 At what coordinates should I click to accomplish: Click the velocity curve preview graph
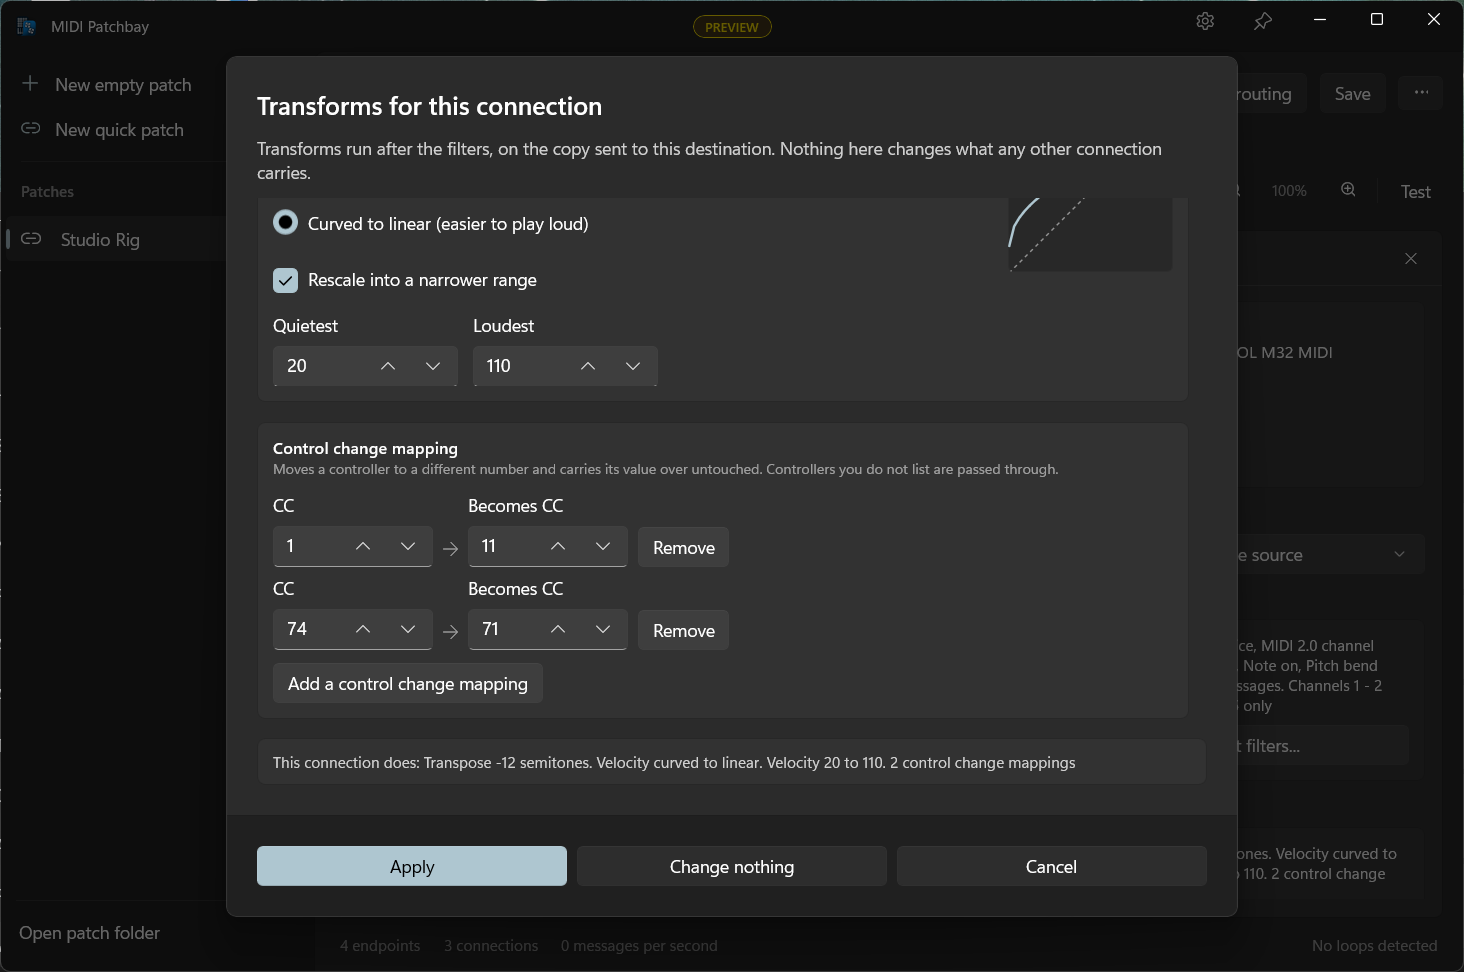point(1090,234)
